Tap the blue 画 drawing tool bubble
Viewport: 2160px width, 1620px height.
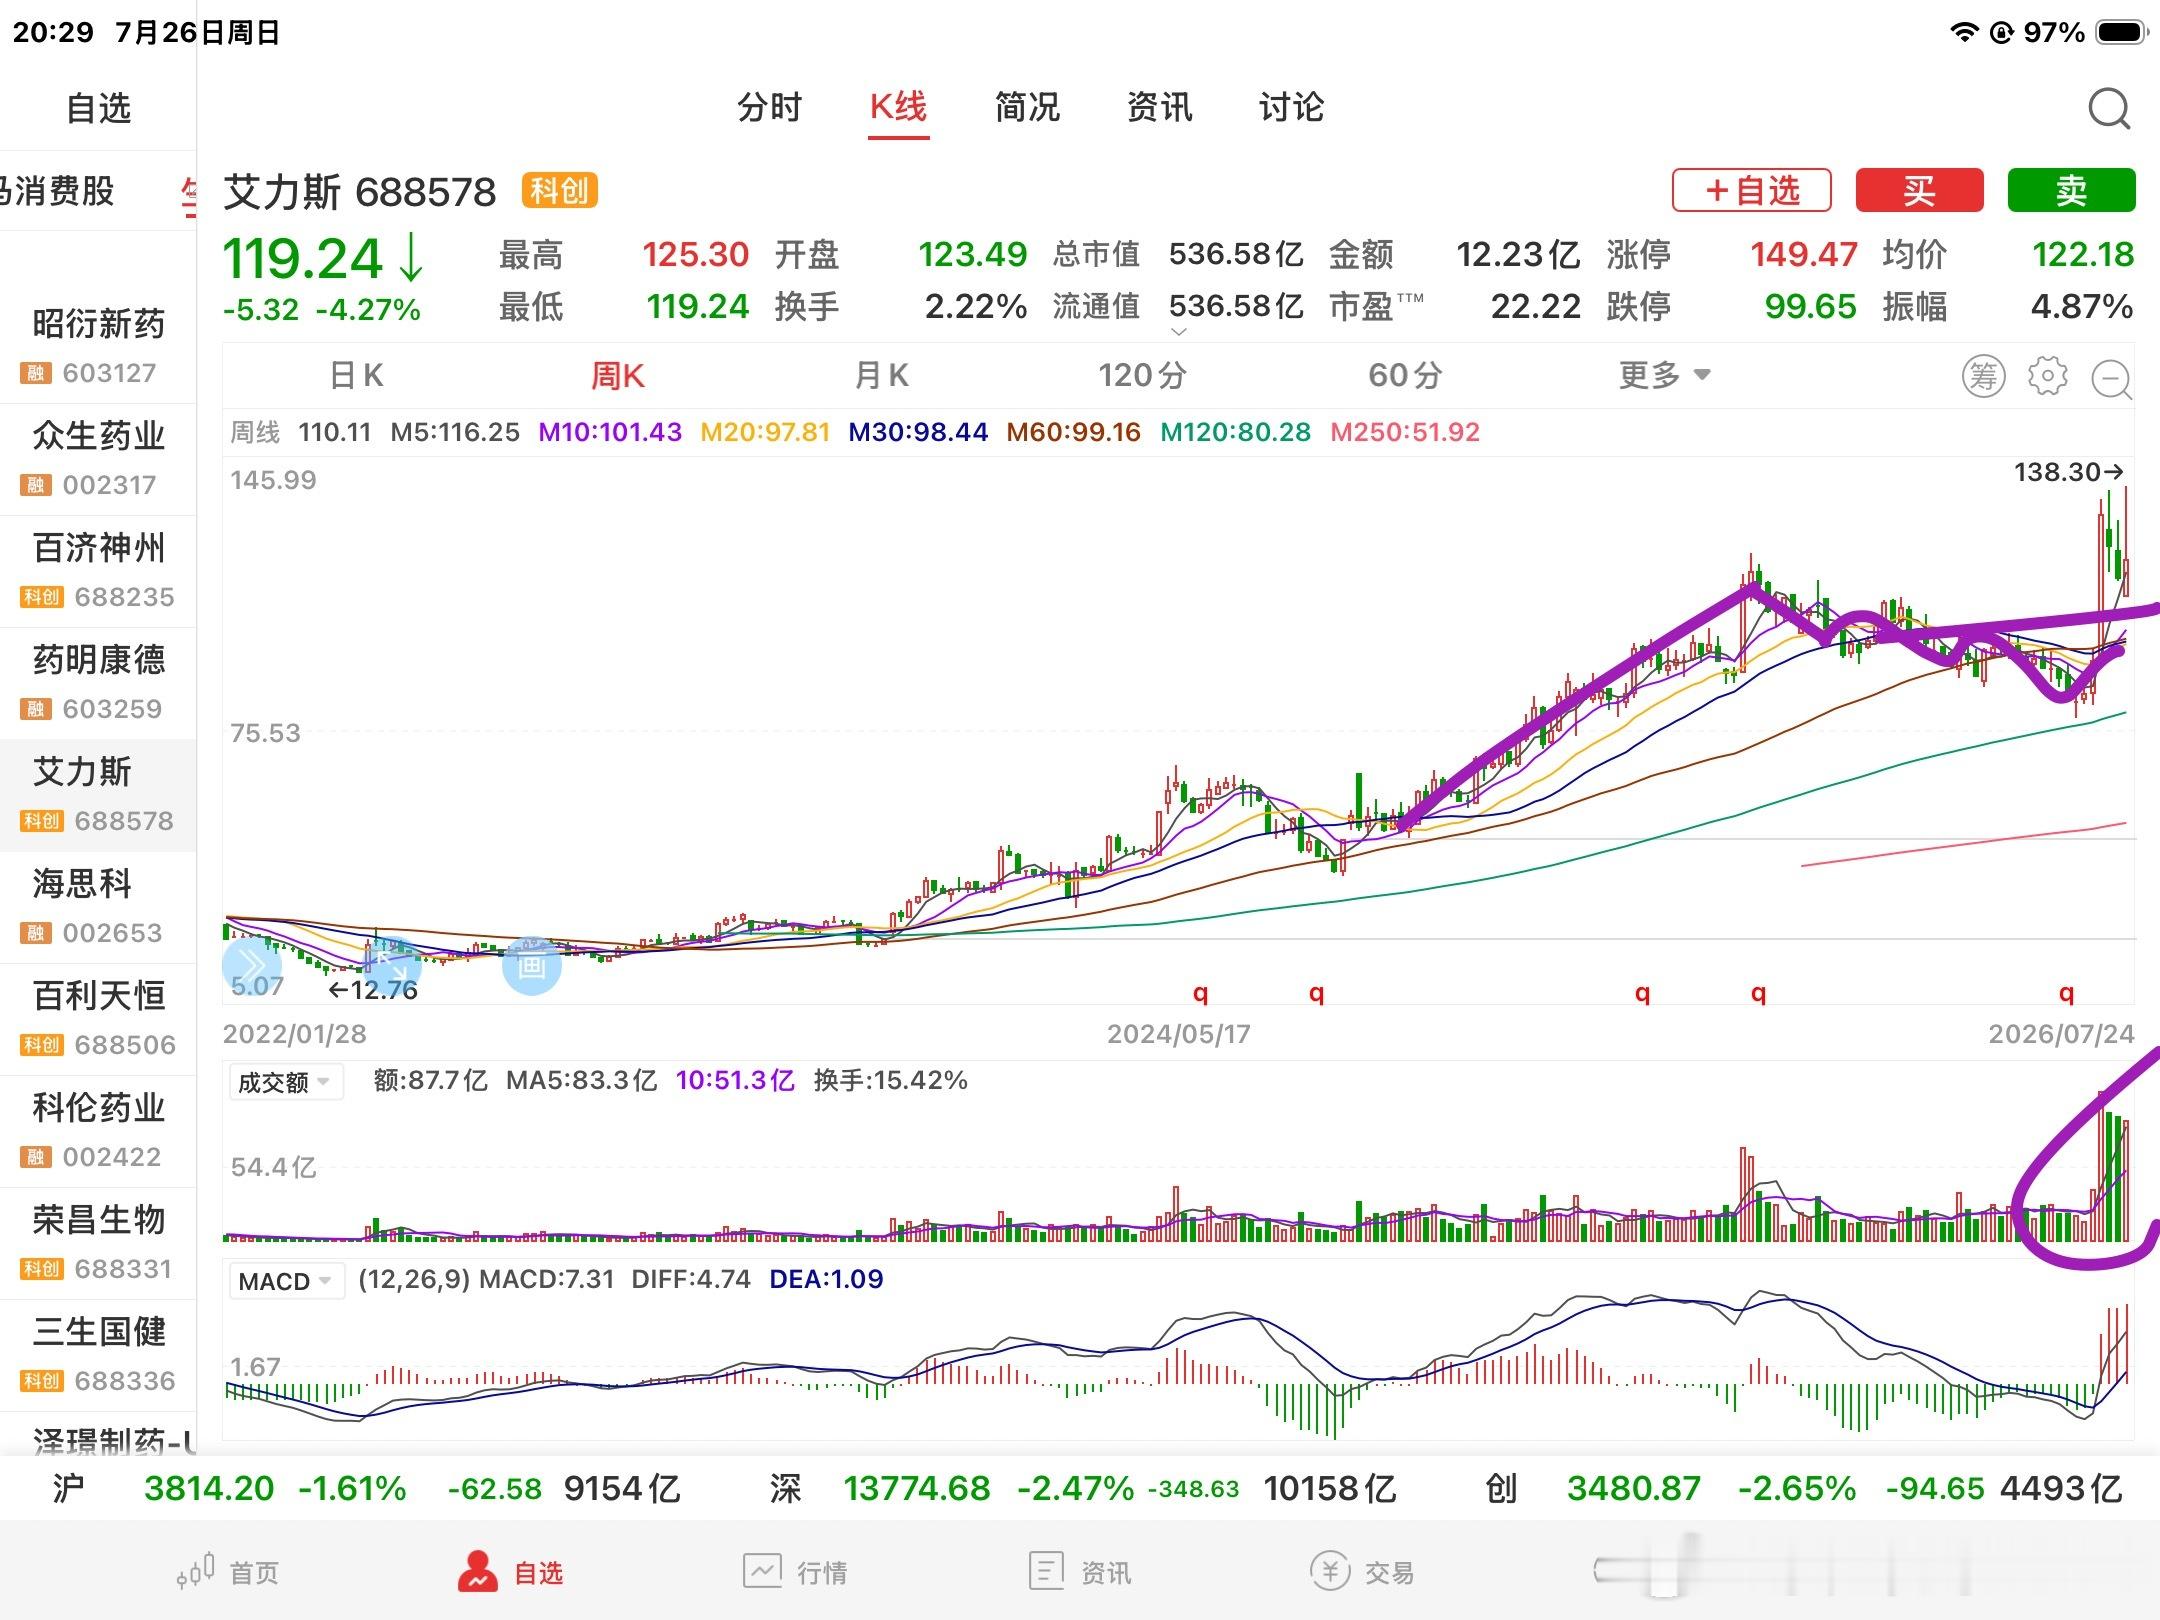tap(531, 965)
